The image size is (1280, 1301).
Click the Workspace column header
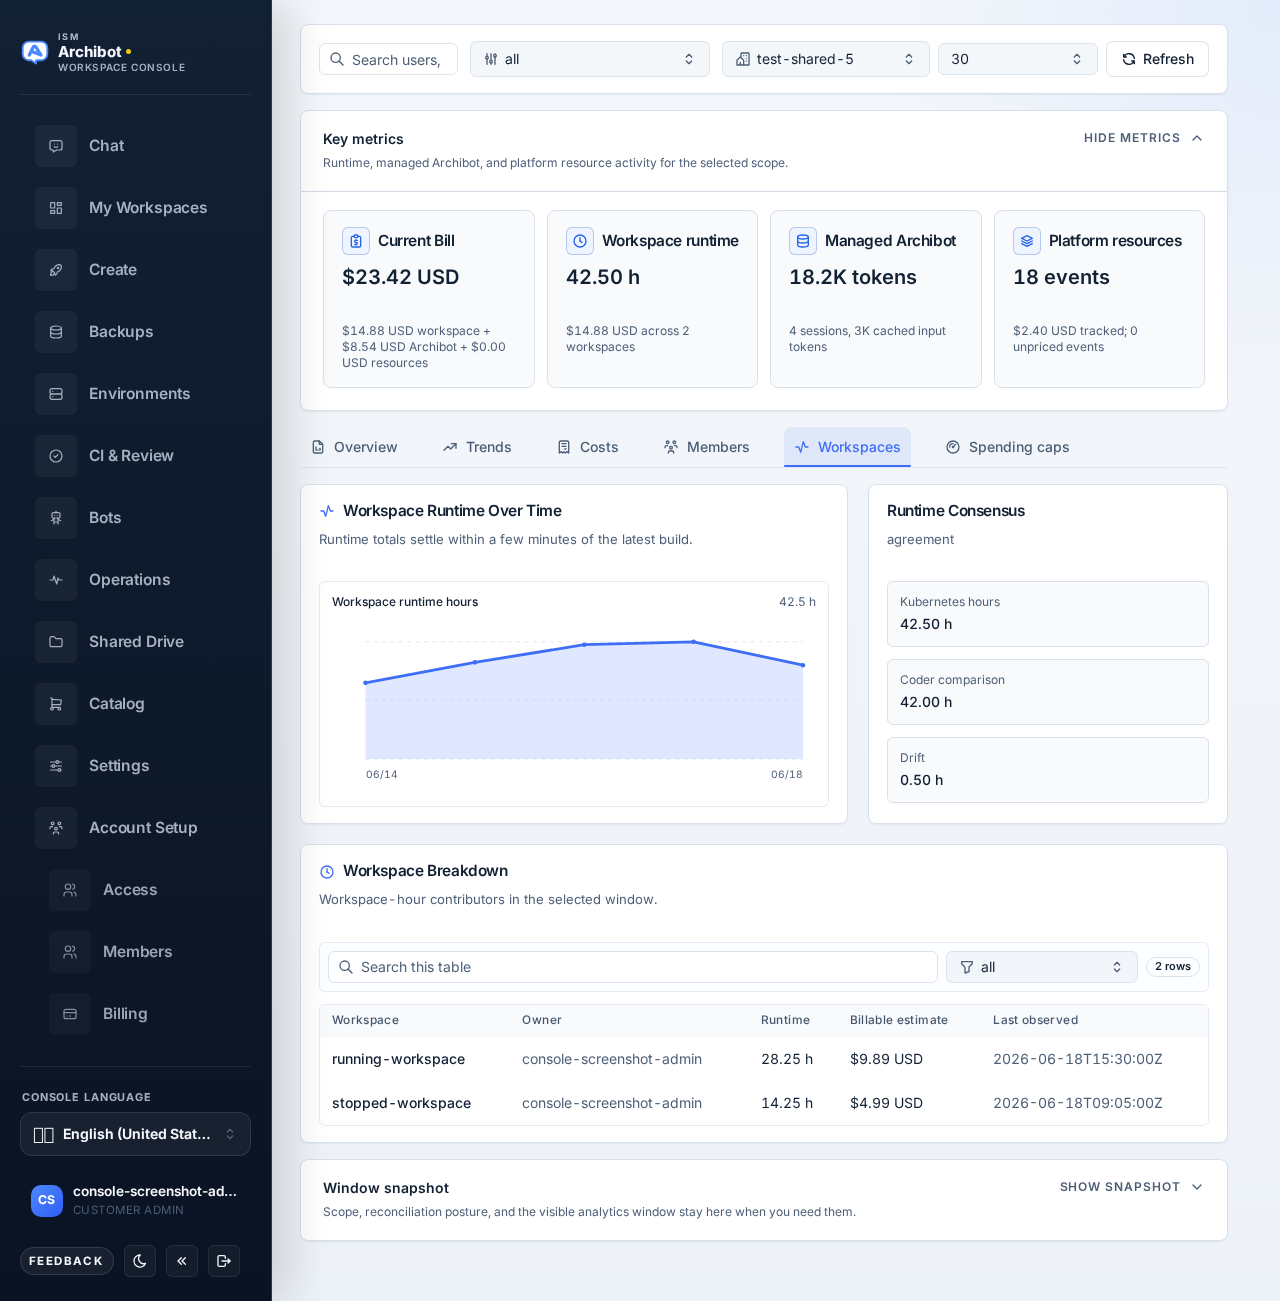pos(365,1020)
